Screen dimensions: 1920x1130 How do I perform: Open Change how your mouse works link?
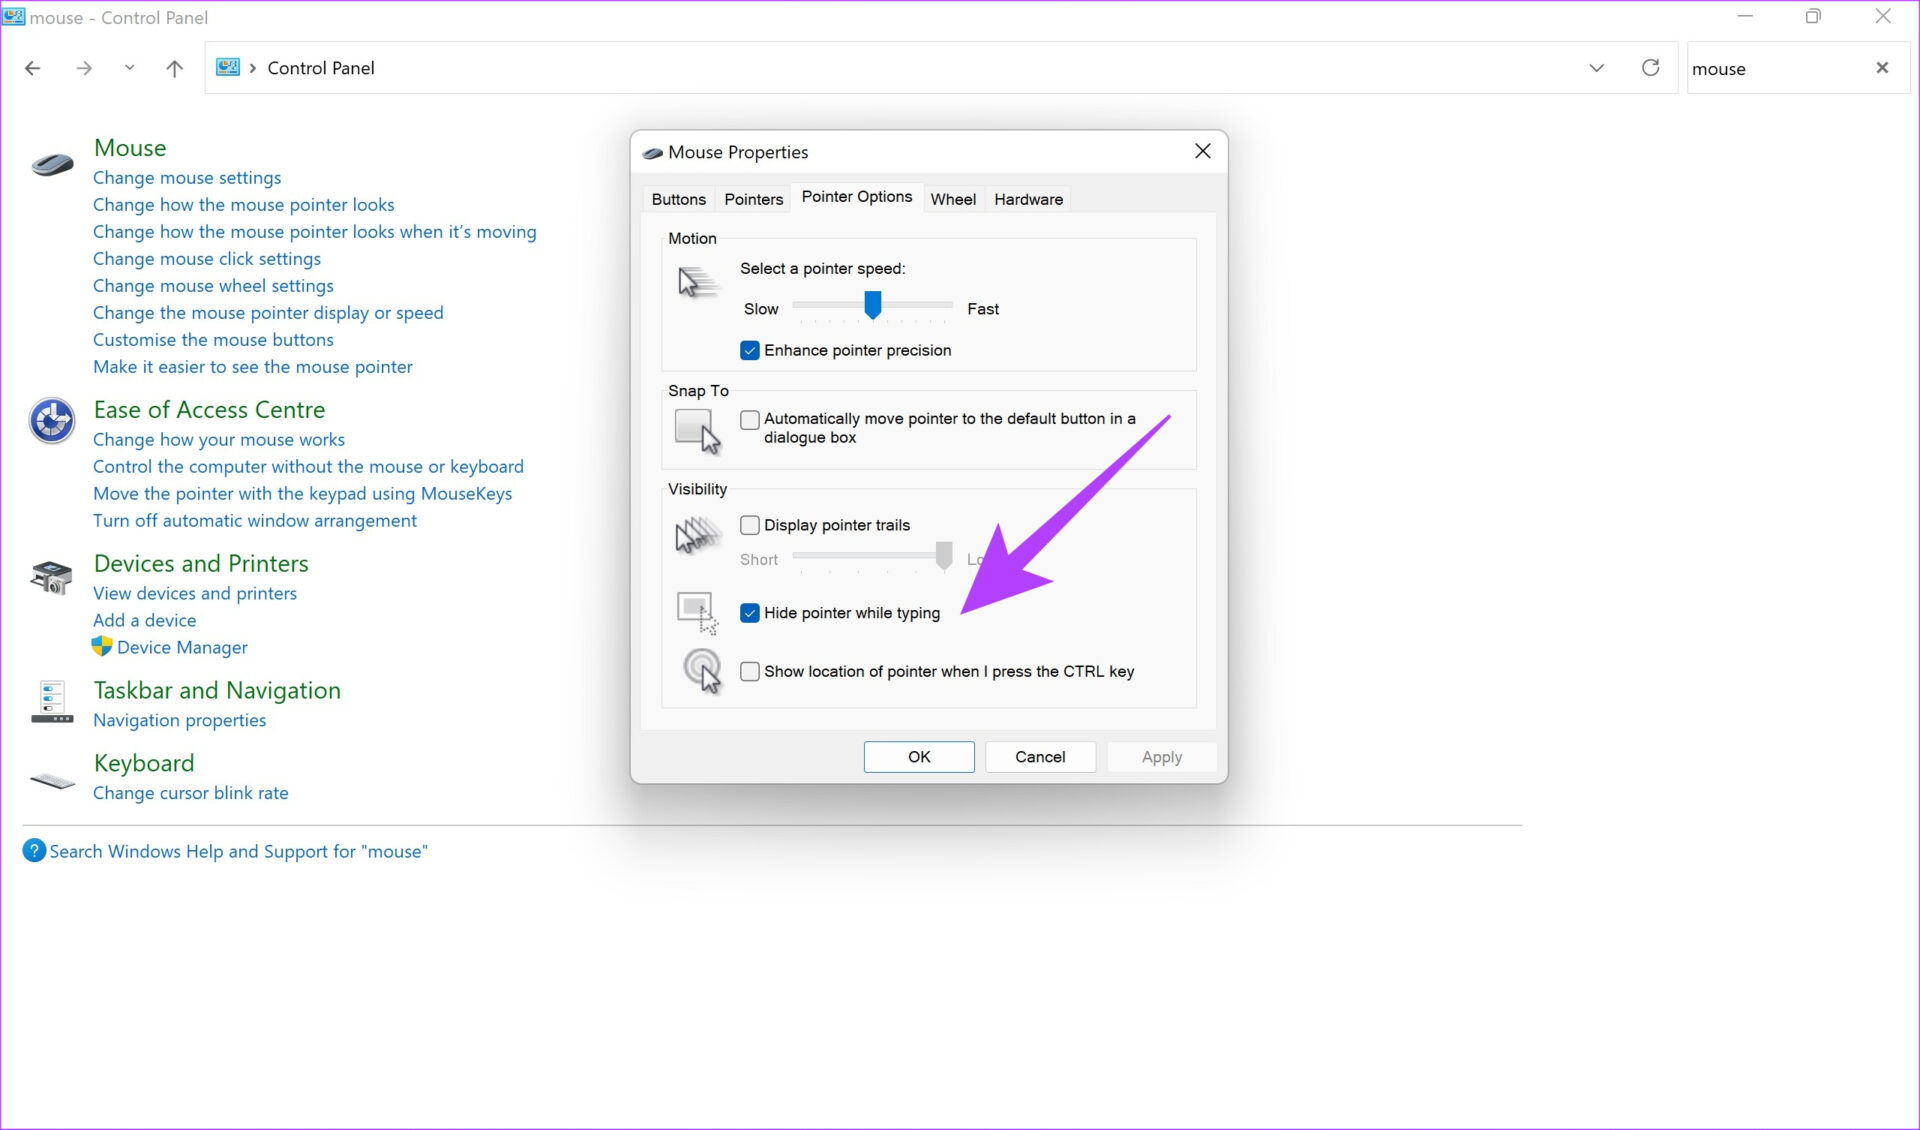[219, 439]
